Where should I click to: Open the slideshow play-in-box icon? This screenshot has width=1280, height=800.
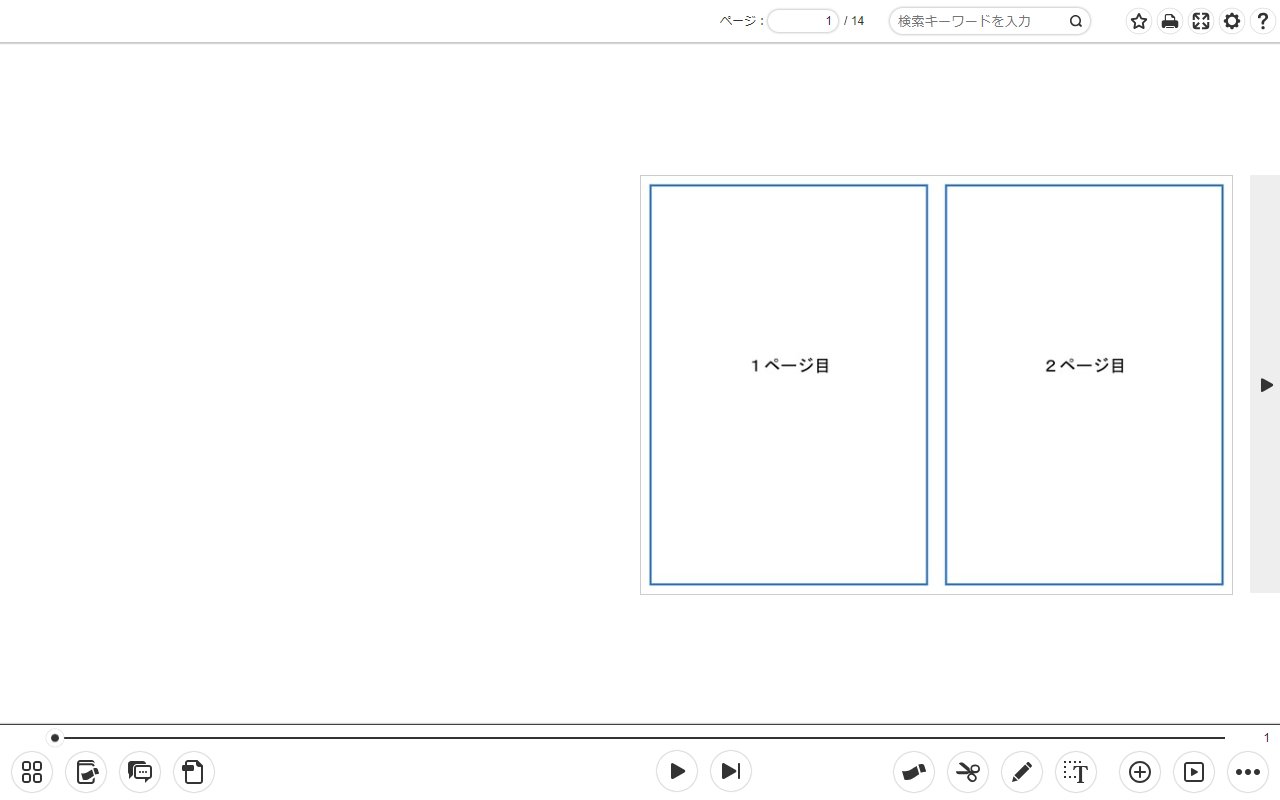click(x=1194, y=772)
